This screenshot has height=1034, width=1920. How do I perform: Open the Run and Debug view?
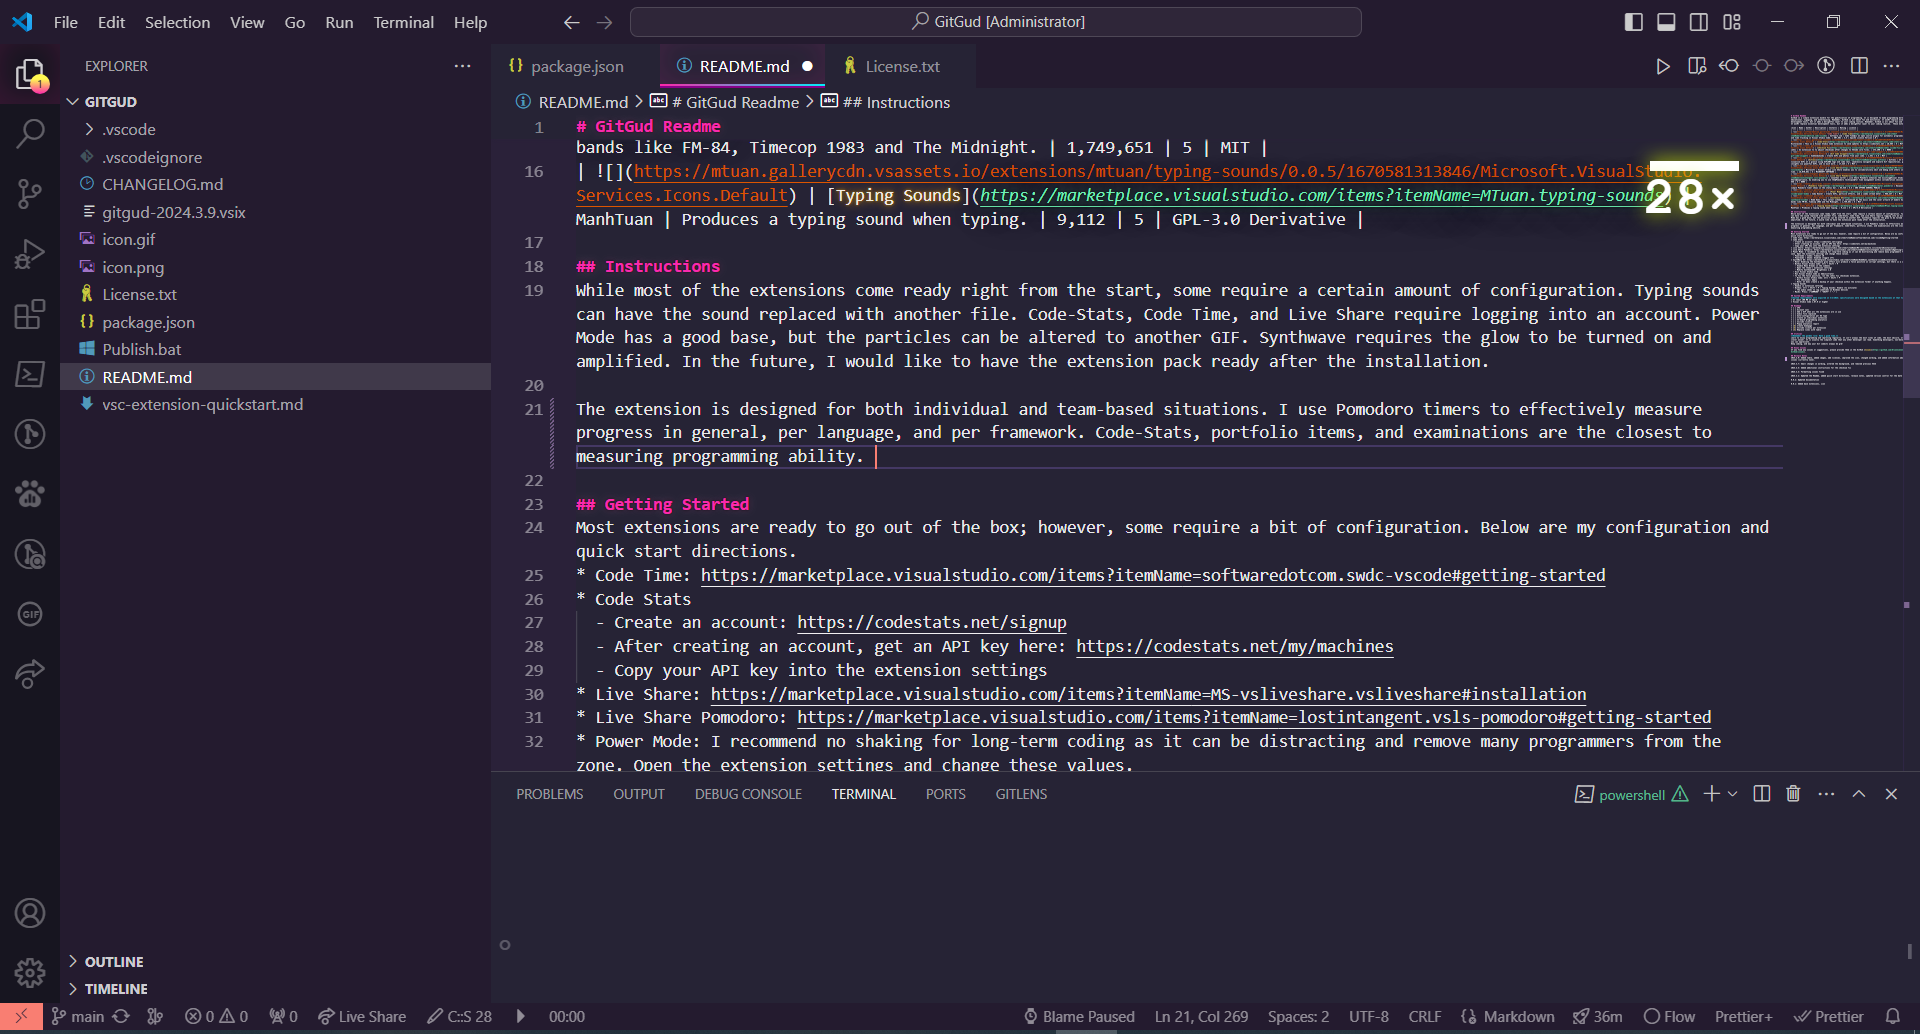coord(30,254)
